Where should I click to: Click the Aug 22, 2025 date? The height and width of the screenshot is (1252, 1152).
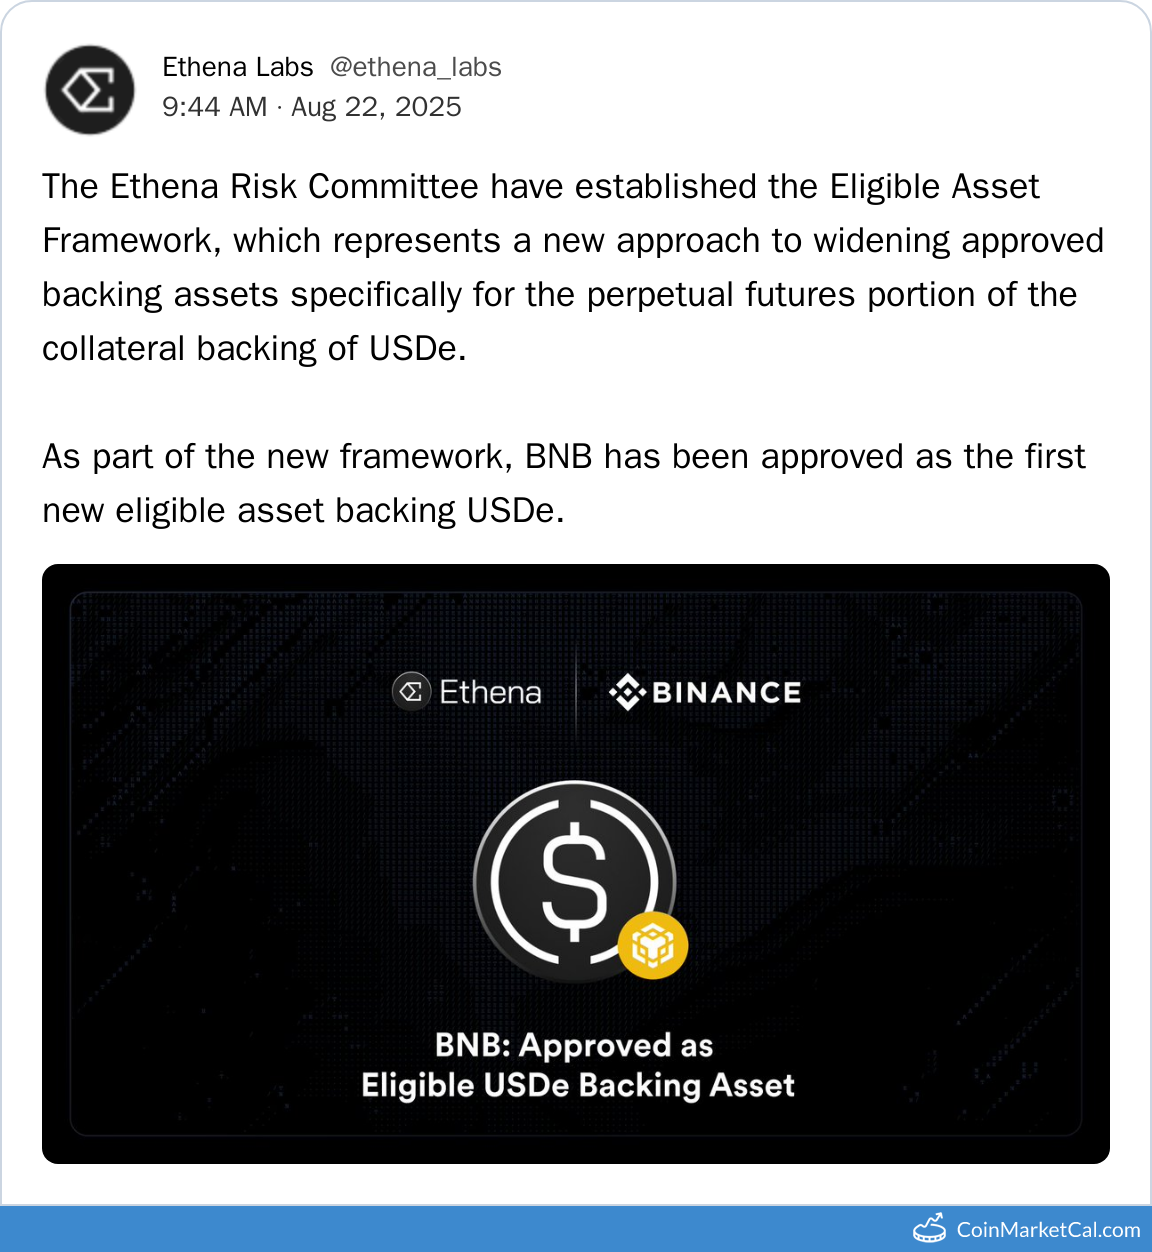[376, 107]
